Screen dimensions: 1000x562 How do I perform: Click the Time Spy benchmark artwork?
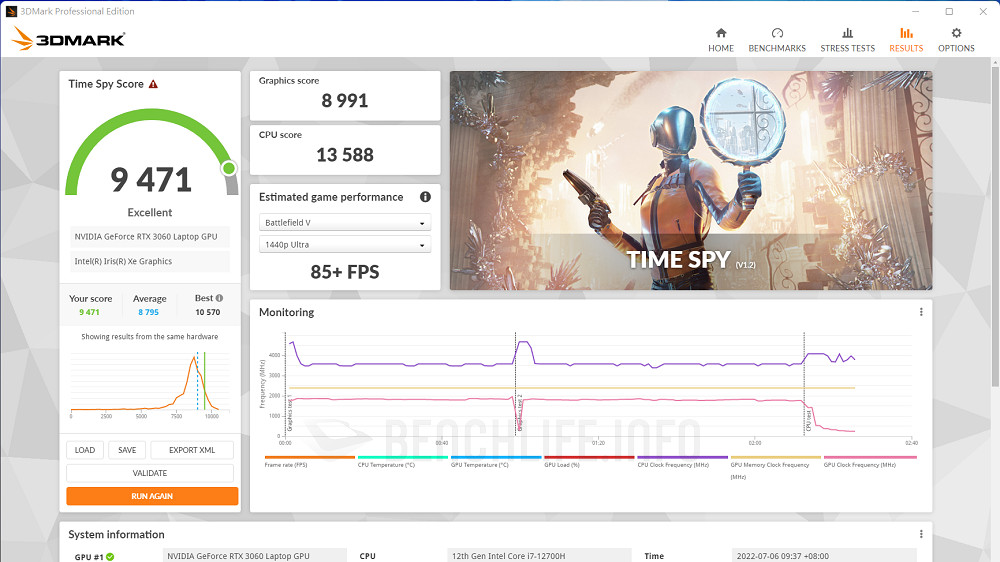690,180
